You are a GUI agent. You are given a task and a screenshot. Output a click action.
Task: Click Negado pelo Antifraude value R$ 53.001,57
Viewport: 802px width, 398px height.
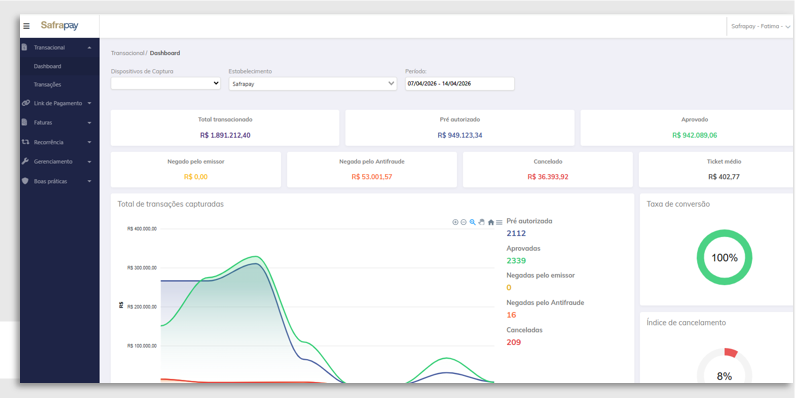(x=372, y=177)
